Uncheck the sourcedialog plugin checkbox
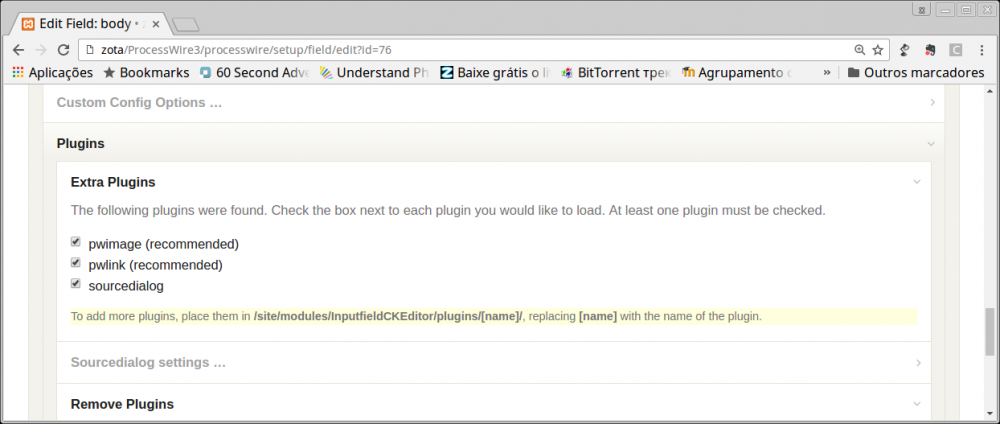The height and width of the screenshot is (424, 1000). (x=76, y=284)
